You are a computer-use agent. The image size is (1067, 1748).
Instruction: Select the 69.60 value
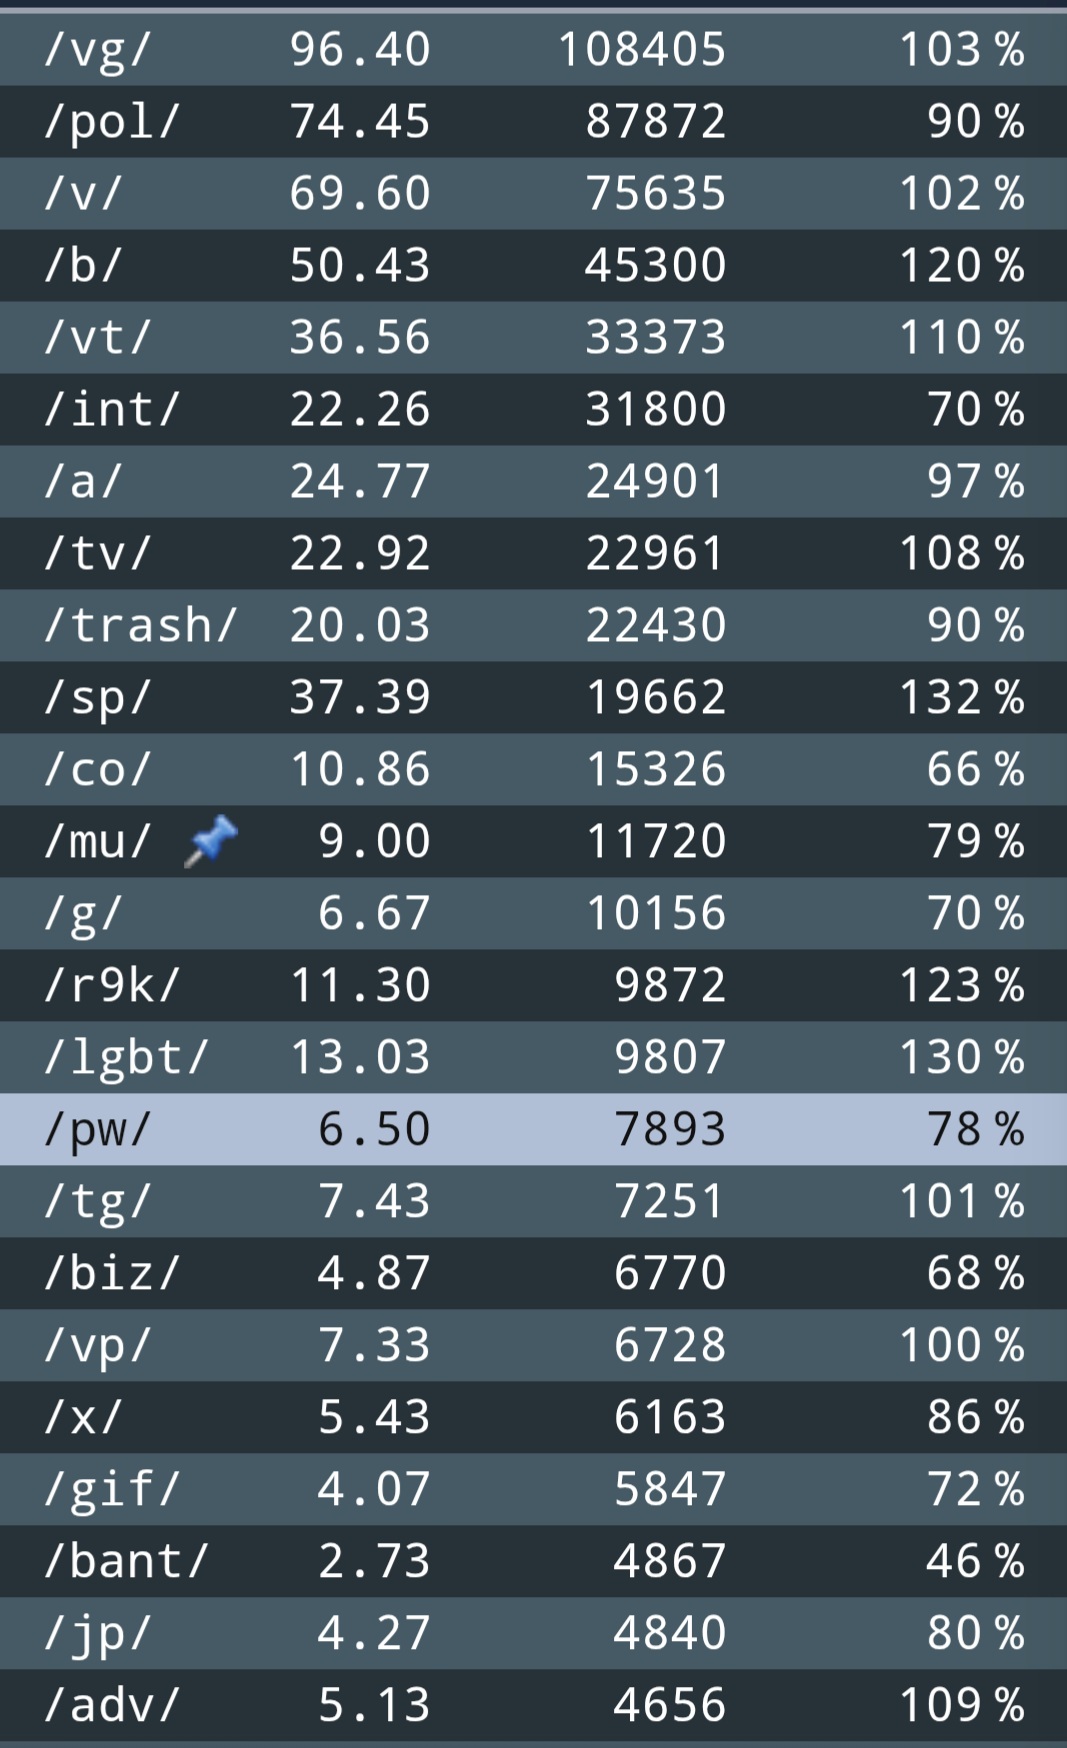tap(360, 194)
